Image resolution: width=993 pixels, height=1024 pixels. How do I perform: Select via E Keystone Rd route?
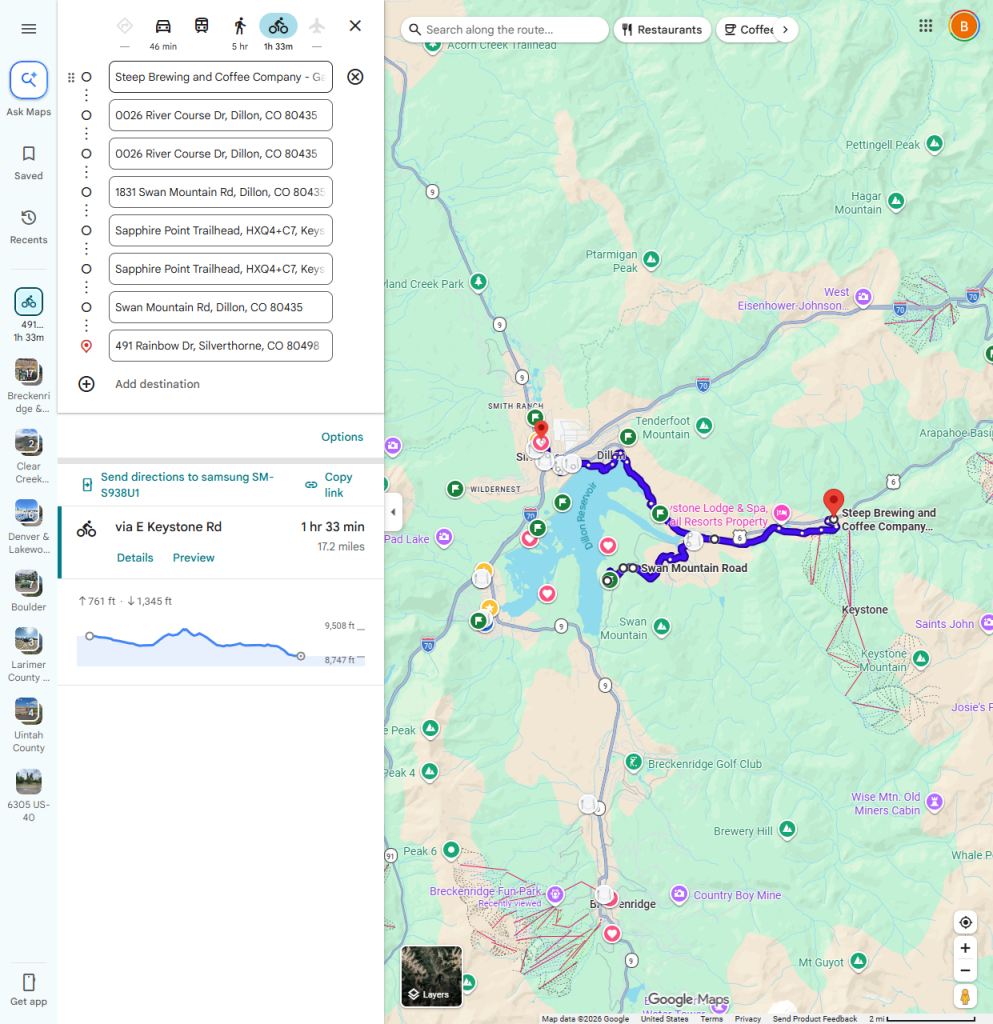(x=221, y=542)
